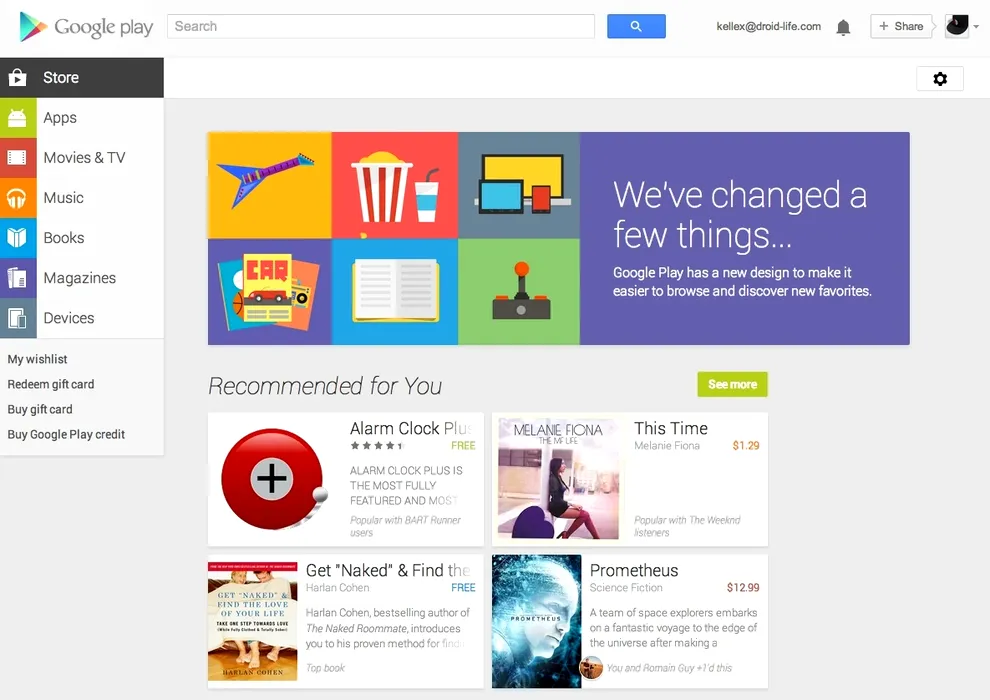Open the Store menu item
The image size is (990, 700).
coord(82,78)
